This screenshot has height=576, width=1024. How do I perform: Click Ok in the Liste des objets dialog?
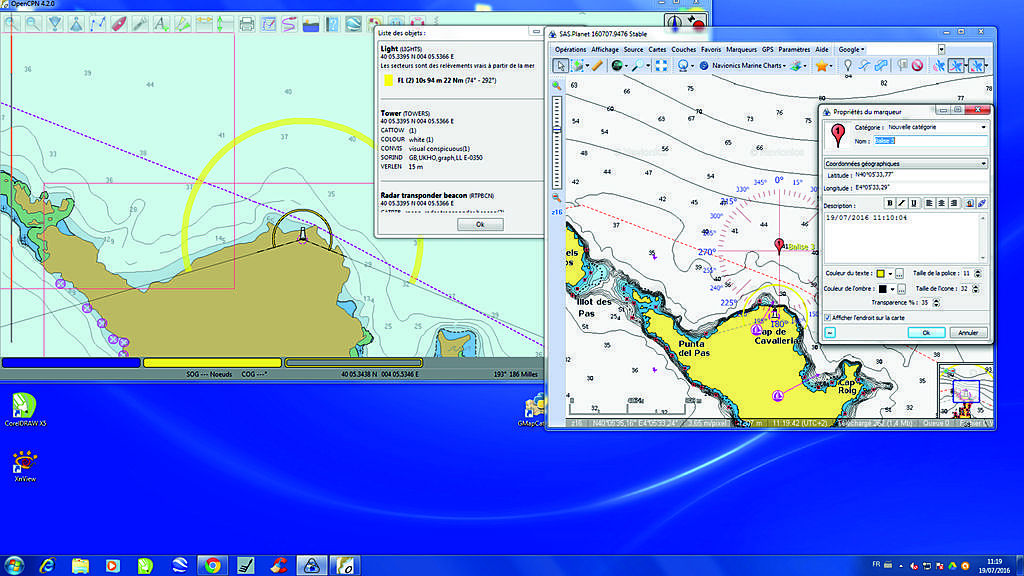480,225
